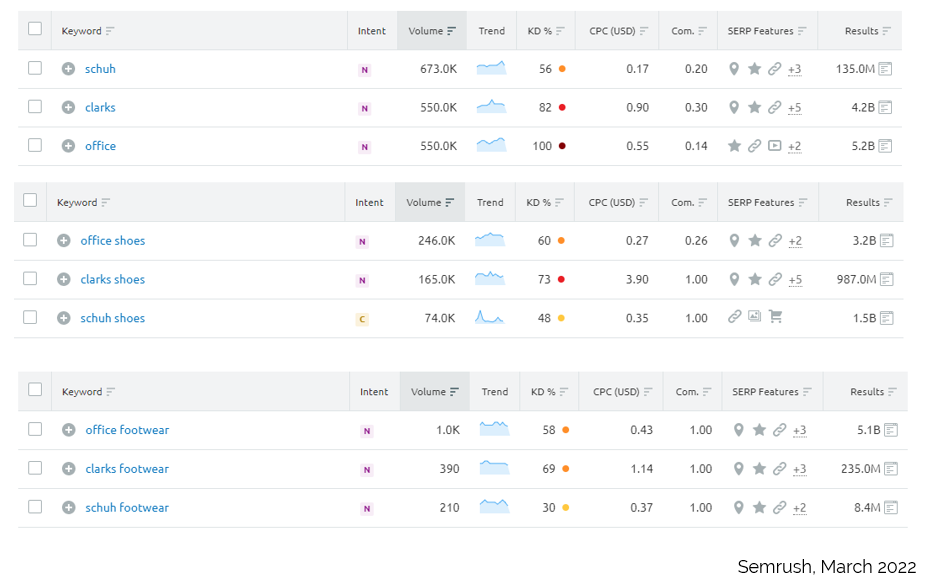The image size is (927, 580).
Task: Click the plus icon beside clarks shoes
Action: (x=64, y=279)
